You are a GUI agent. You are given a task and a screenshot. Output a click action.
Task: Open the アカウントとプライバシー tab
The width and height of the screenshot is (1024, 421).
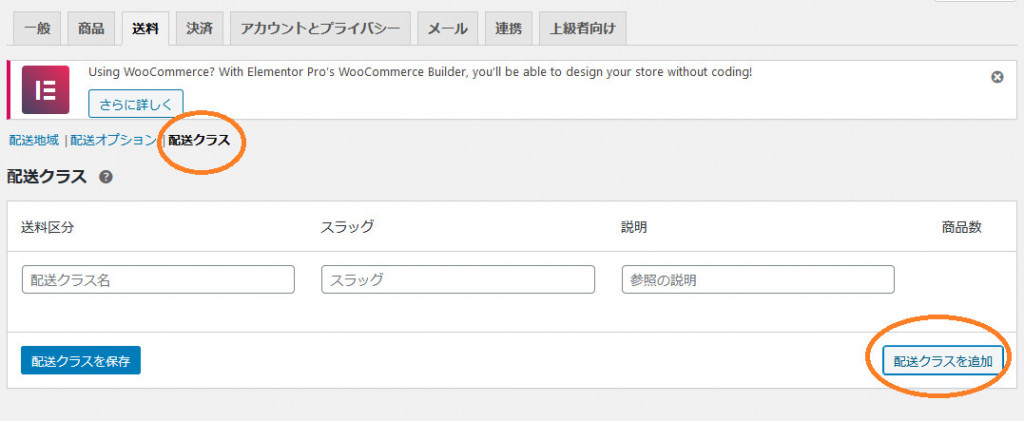pyautogui.click(x=320, y=29)
